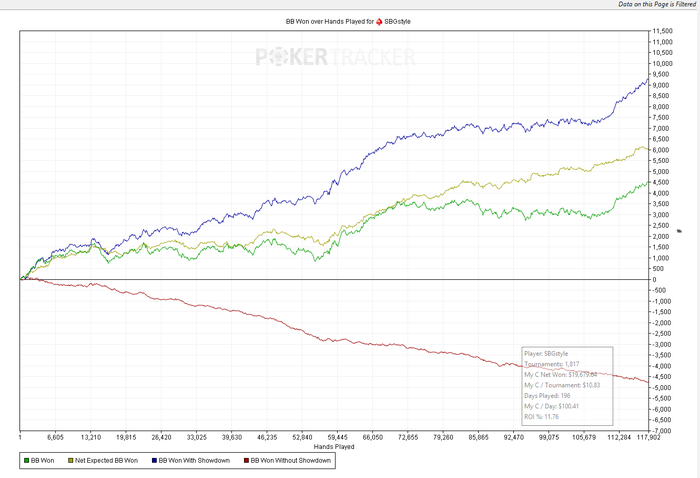
Task: Click the 117,902 x-axis label
Action: [649, 437]
